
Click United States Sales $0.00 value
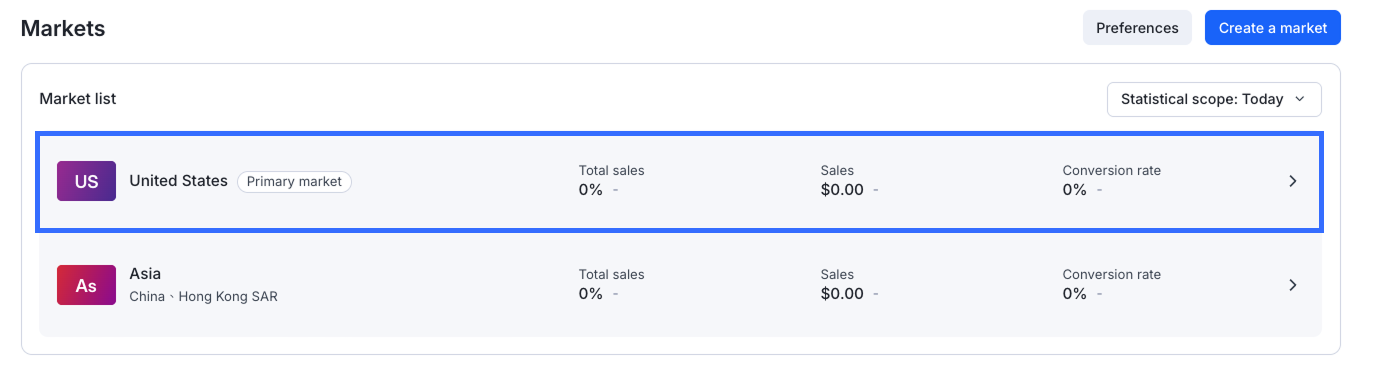(x=842, y=189)
